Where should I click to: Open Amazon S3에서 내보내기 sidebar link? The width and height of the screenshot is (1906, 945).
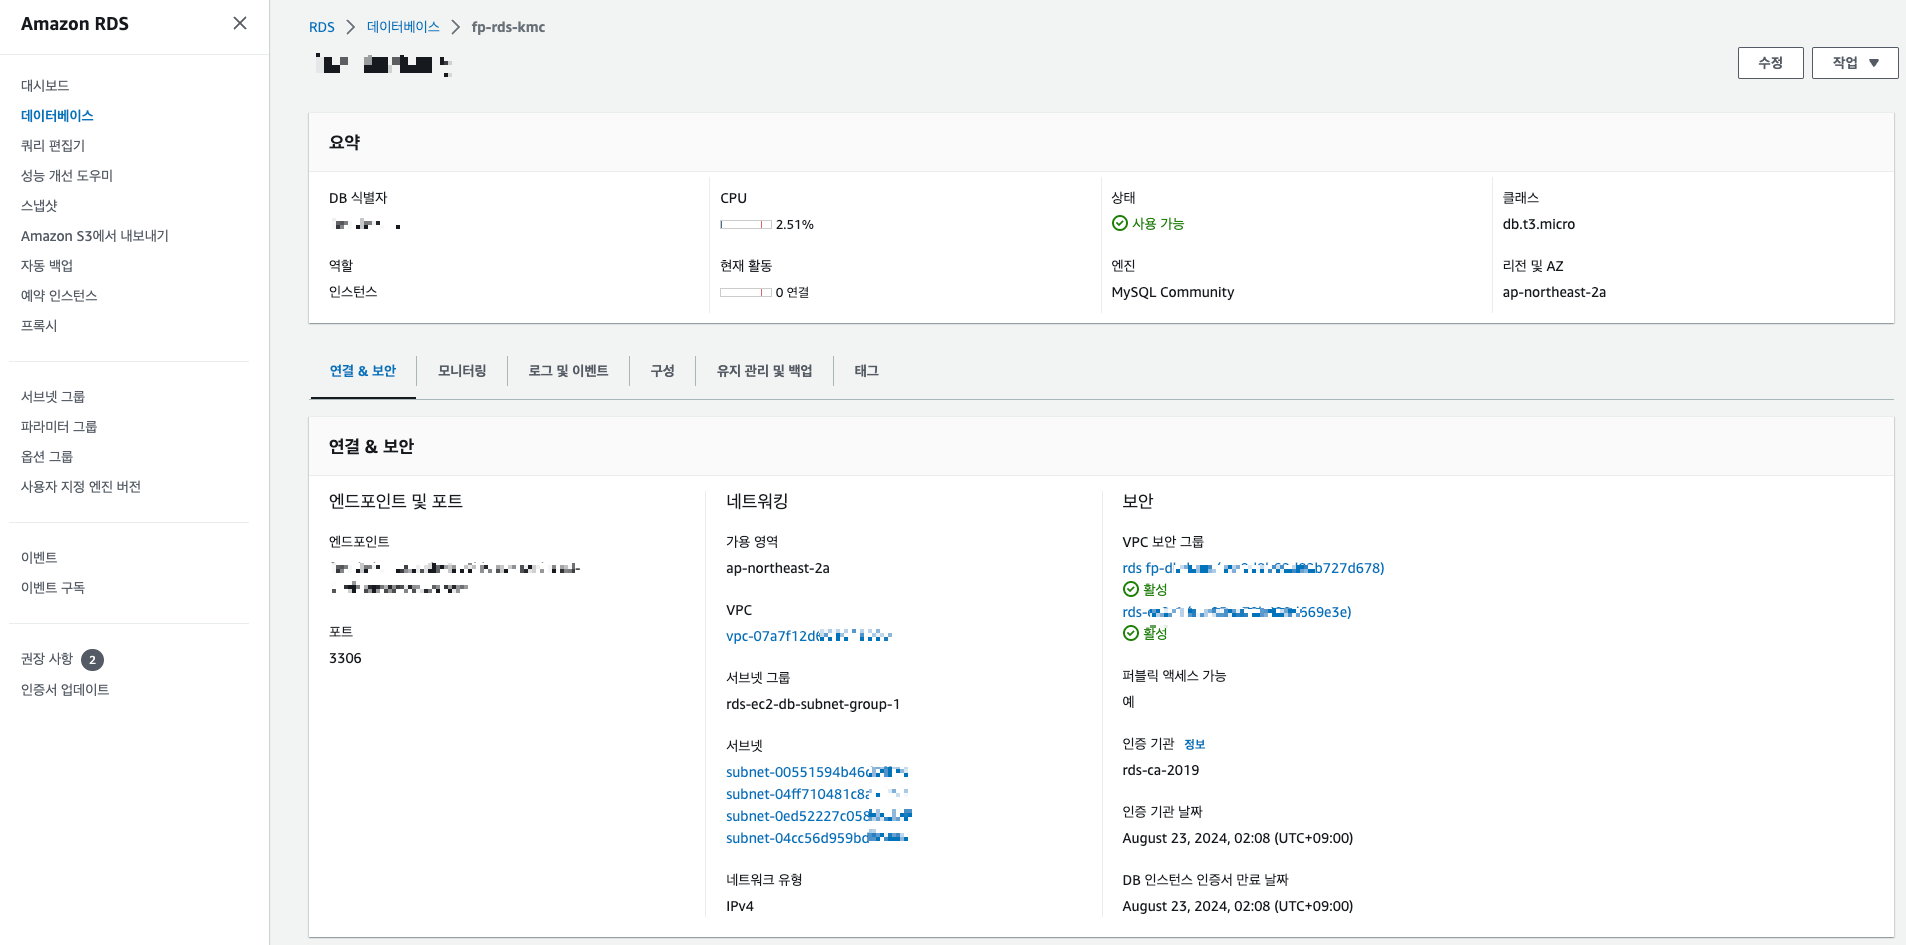pyautogui.click(x=95, y=236)
